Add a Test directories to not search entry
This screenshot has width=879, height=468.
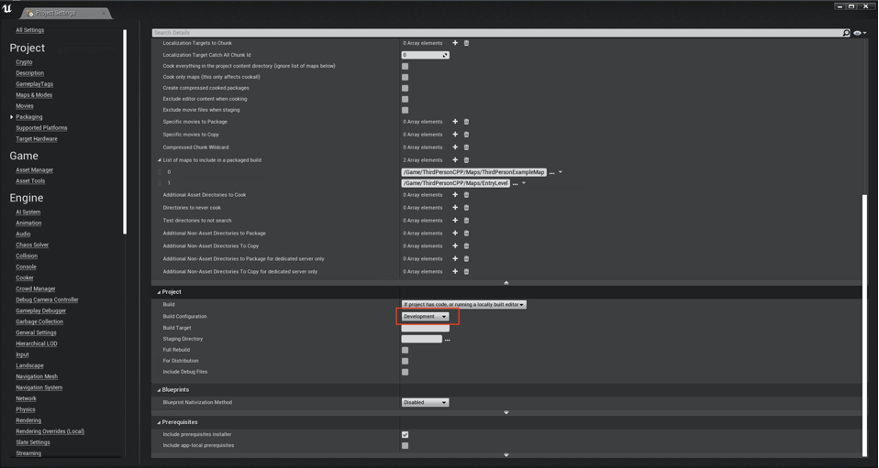pyautogui.click(x=455, y=221)
